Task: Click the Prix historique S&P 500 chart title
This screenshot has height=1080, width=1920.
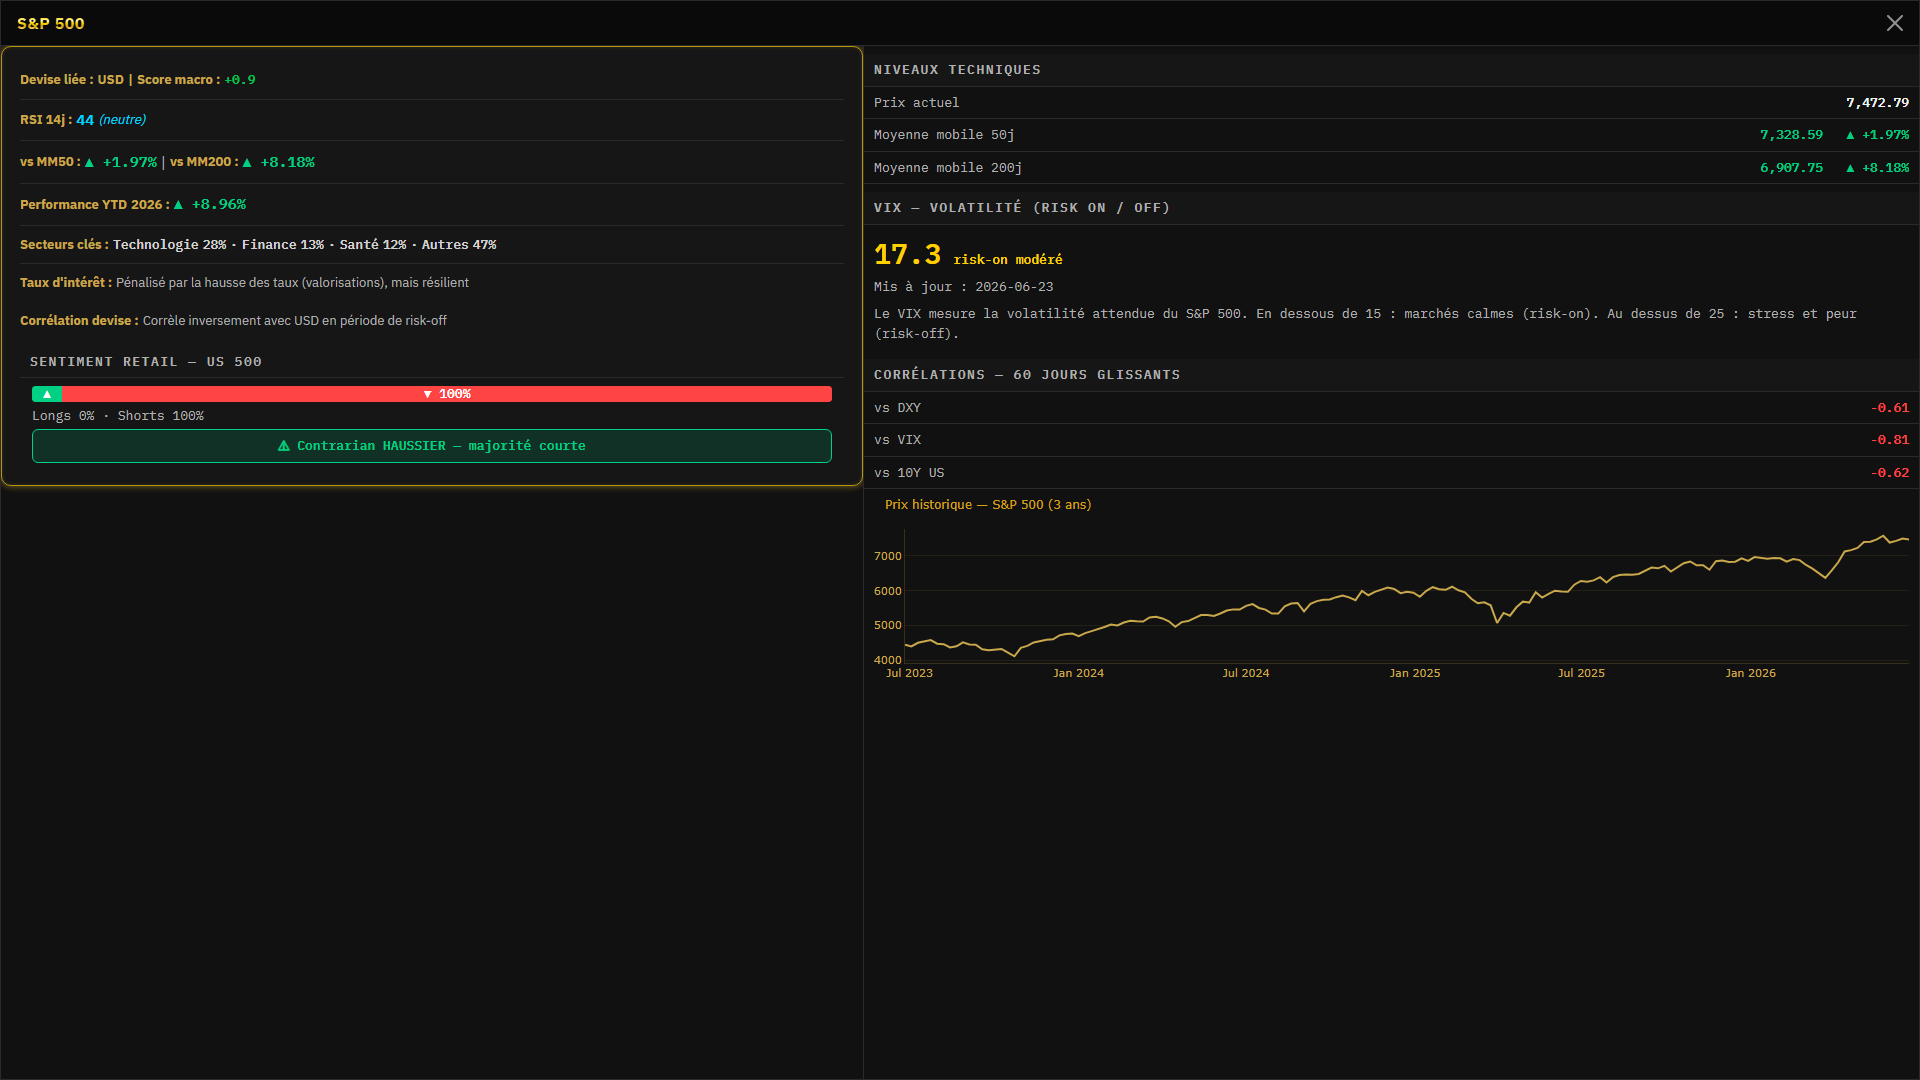Action: pyautogui.click(x=988, y=505)
